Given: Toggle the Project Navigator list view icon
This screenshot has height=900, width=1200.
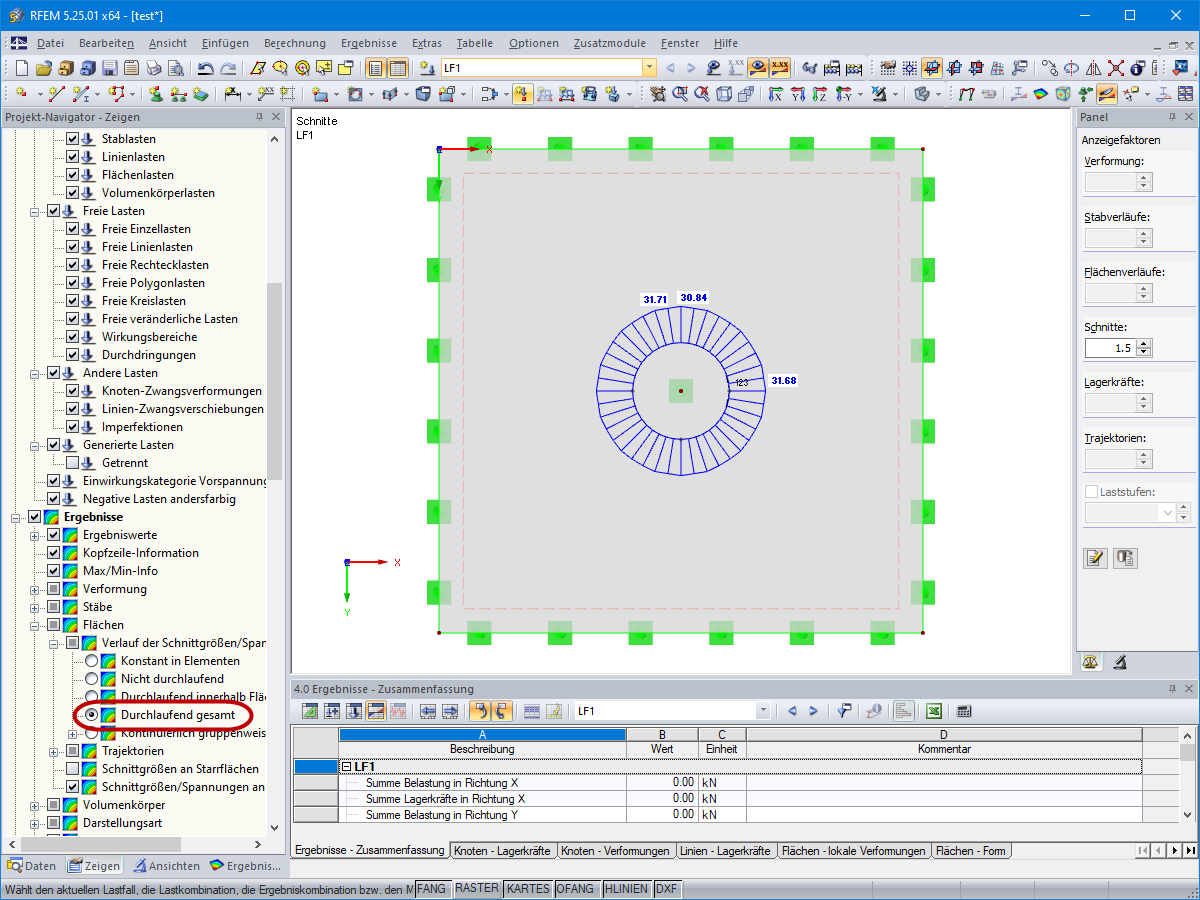Looking at the screenshot, I should [x=376, y=68].
